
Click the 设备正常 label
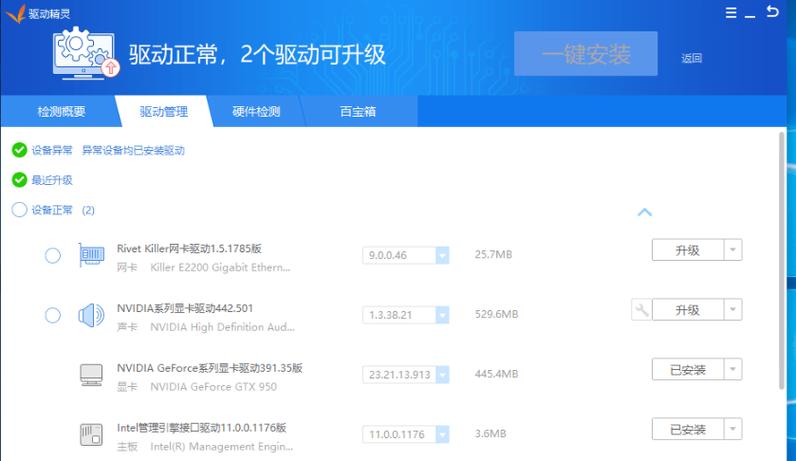tap(52, 210)
